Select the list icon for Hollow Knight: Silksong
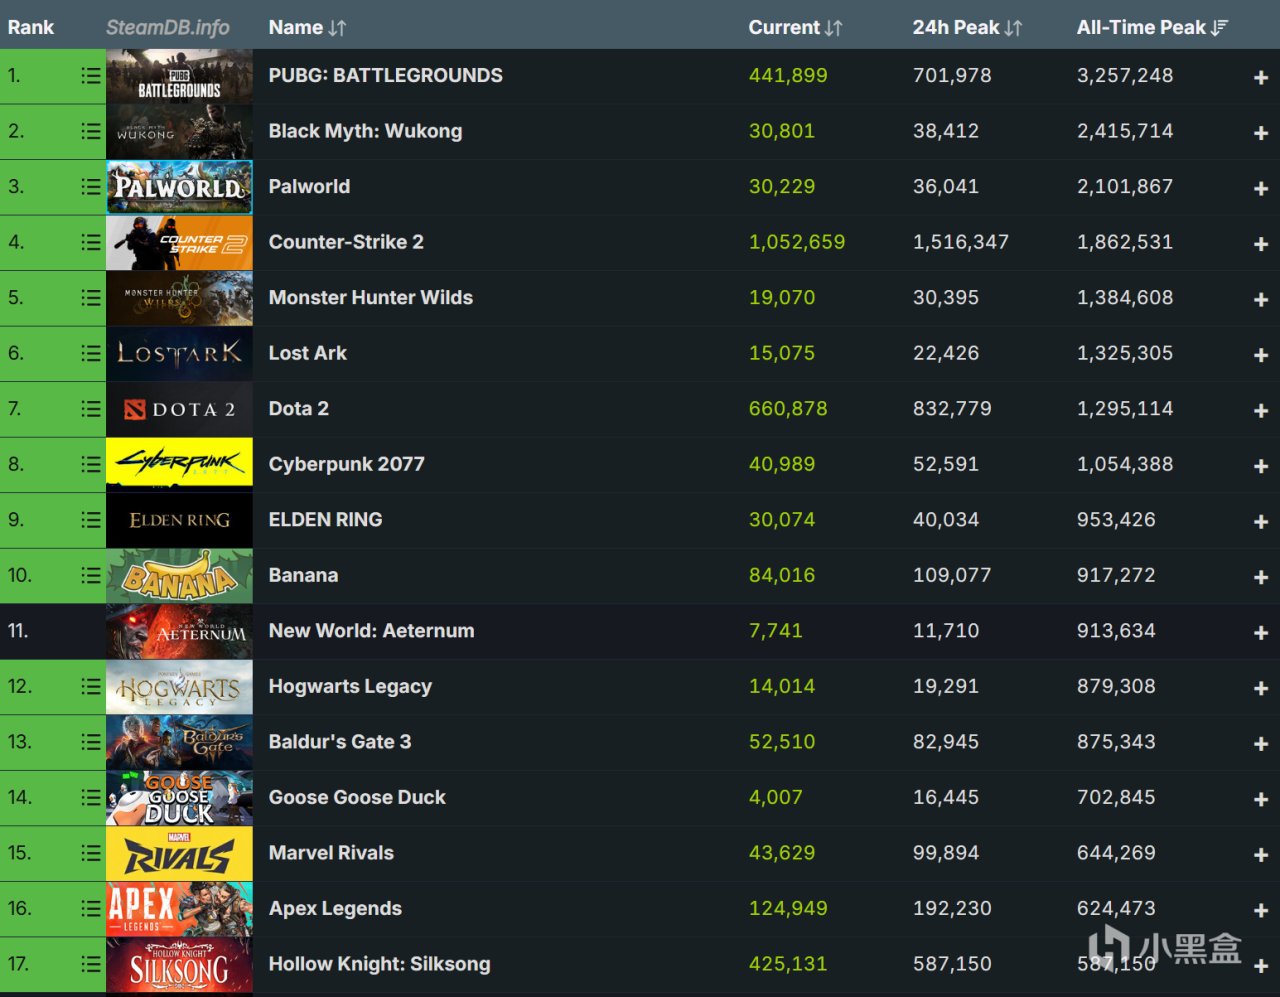Image resolution: width=1280 pixels, height=997 pixels. pos(91,964)
